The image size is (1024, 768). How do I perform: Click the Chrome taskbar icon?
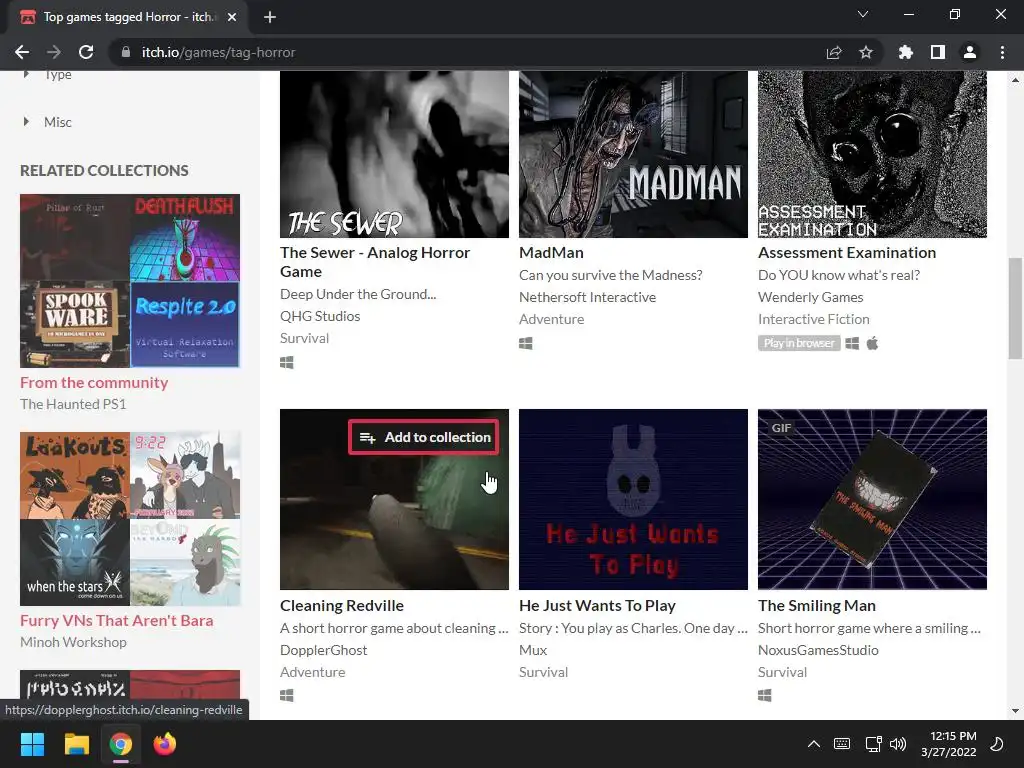121,744
